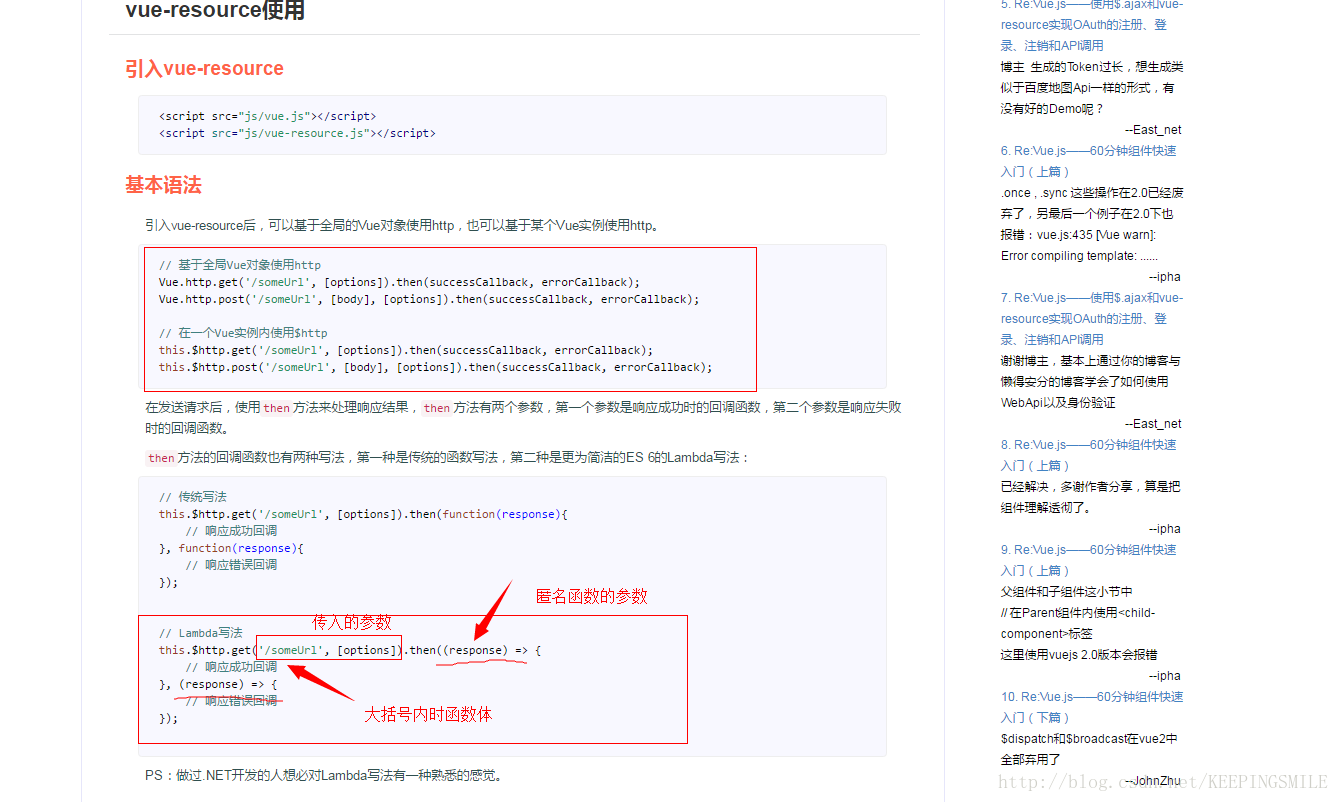Click --East_net under the WebApi身份验证 comment

(x=1153, y=424)
